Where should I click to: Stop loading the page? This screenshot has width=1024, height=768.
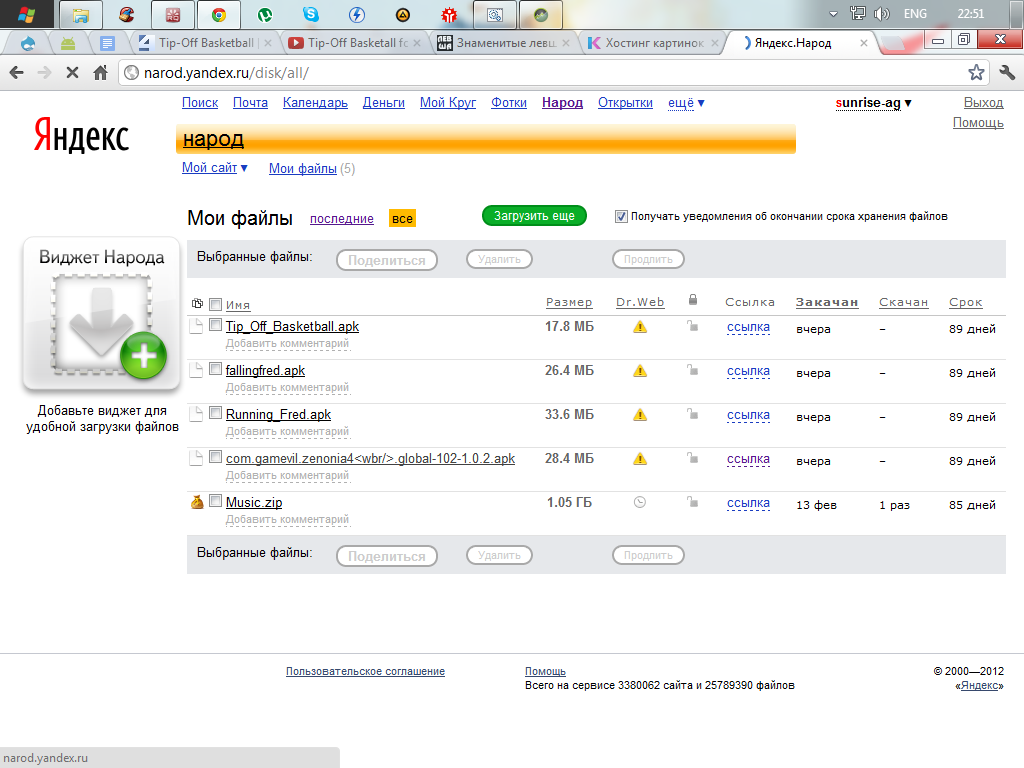click(72, 72)
